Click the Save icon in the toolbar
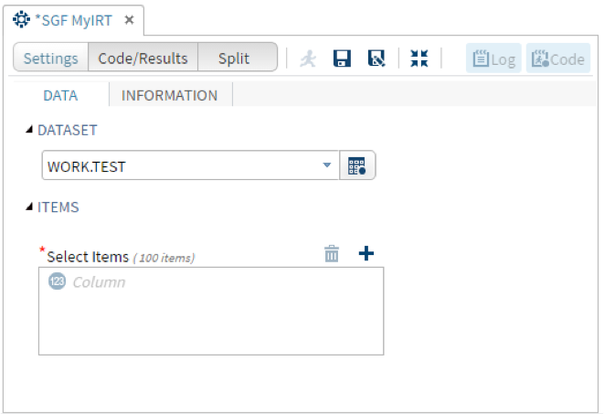The width and height of the screenshot is (604, 414). pyautogui.click(x=342, y=59)
